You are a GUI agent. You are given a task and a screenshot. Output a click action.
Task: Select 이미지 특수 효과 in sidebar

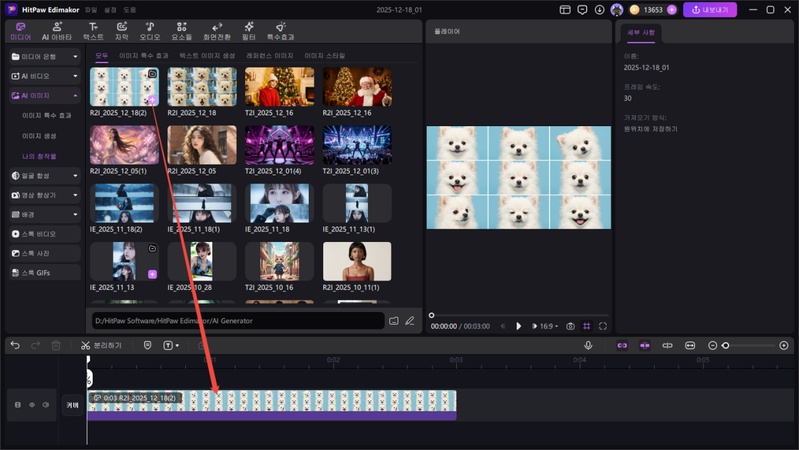pyautogui.click(x=46, y=116)
